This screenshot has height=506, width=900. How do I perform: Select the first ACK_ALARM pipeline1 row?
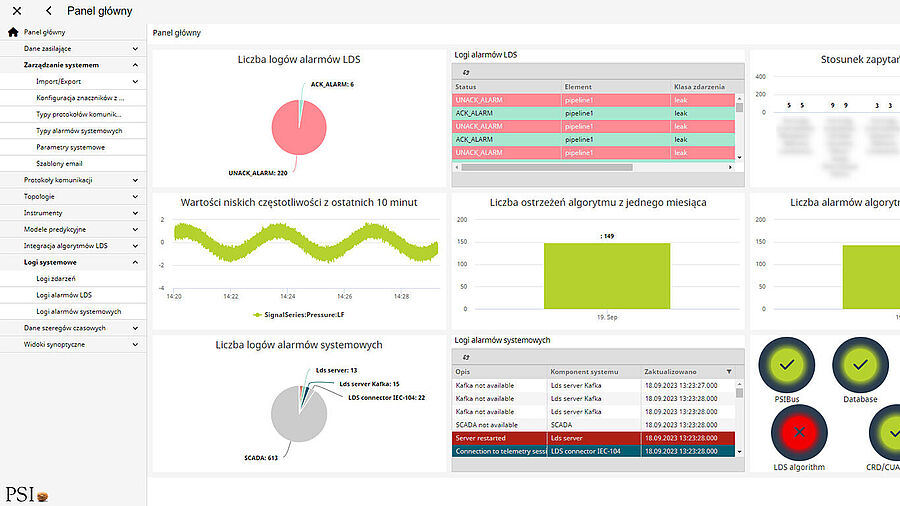593,113
